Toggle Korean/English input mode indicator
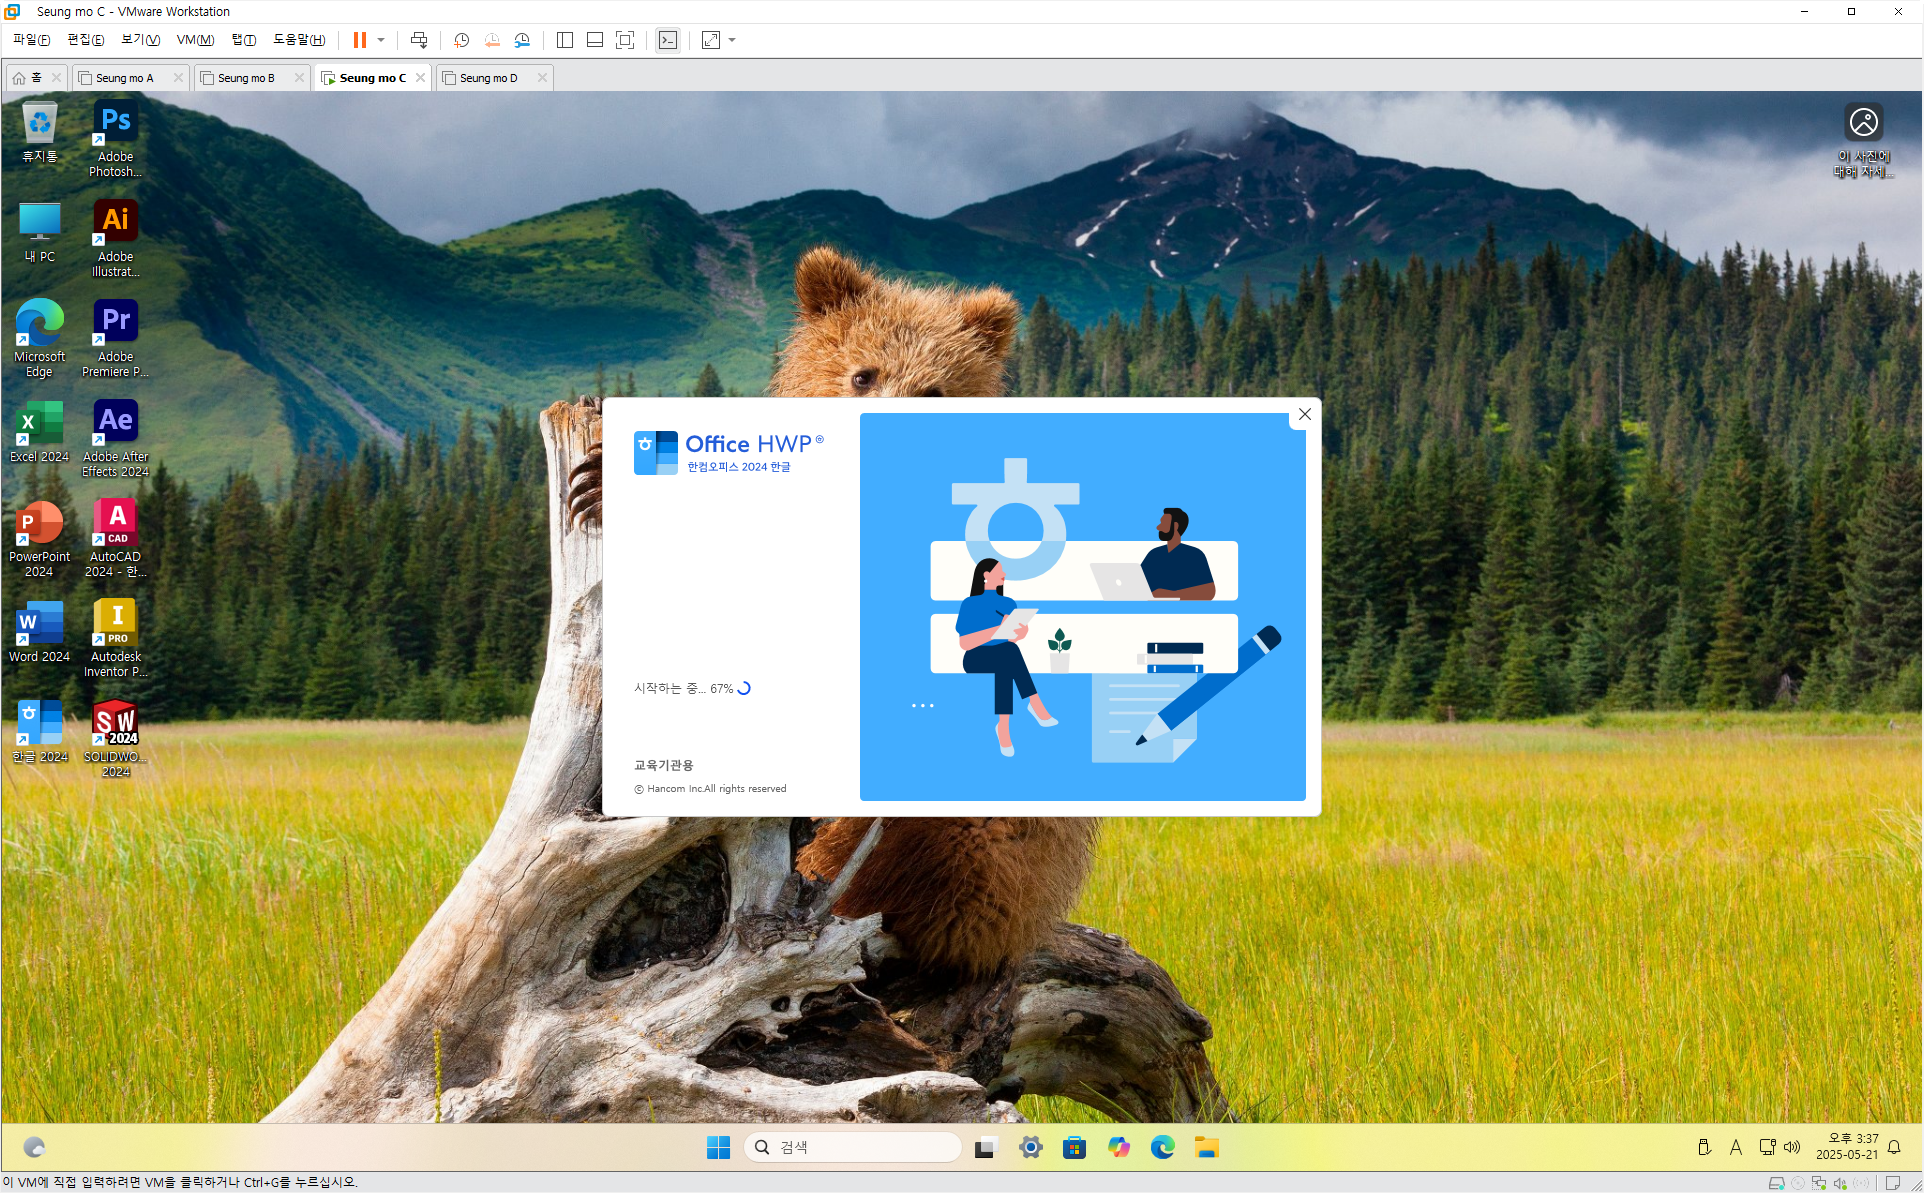The height and width of the screenshot is (1193, 1924). tap(1736, 1147)
